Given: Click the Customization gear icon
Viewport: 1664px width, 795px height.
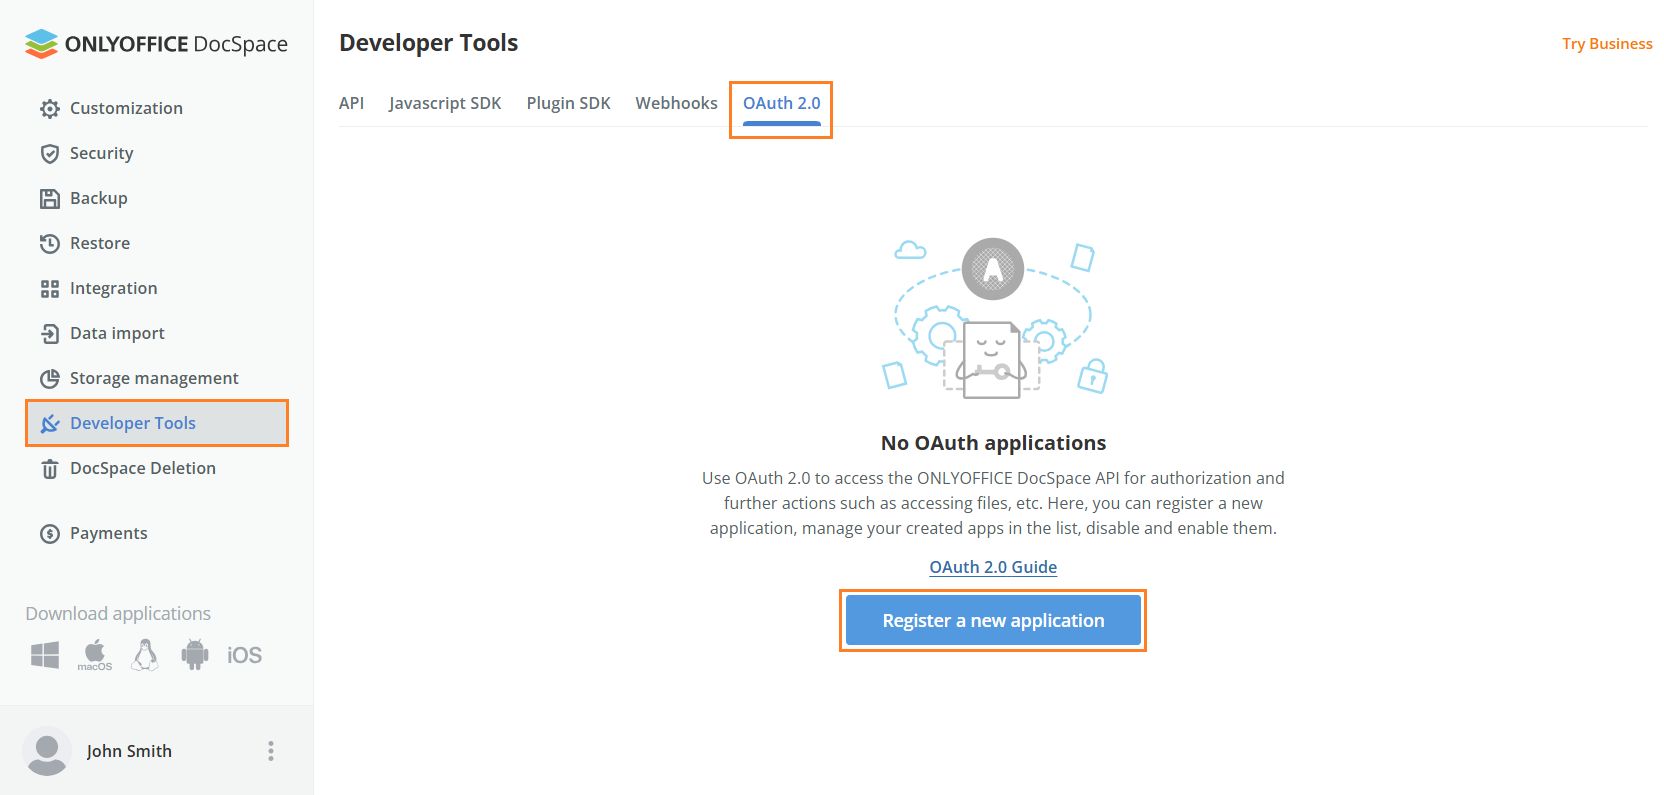Looking at the screenshot, I should pos(49,109).
